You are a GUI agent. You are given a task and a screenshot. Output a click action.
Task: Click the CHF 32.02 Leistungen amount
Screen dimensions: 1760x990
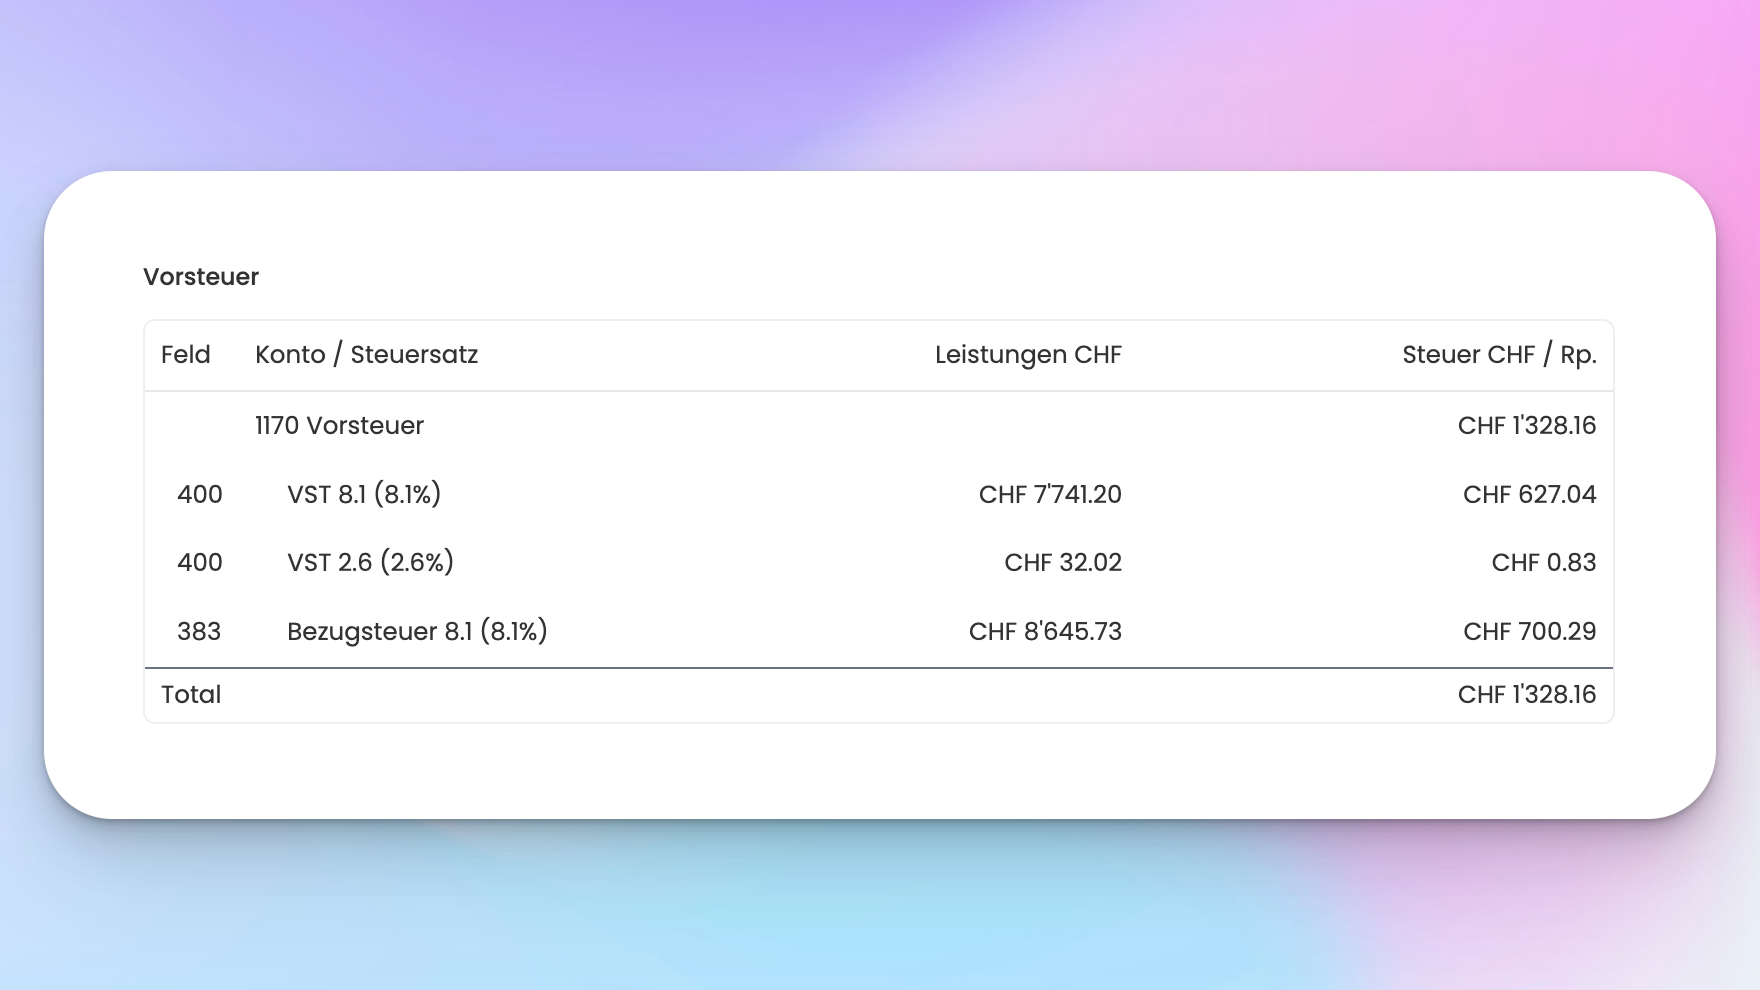tap(1063, 563)
